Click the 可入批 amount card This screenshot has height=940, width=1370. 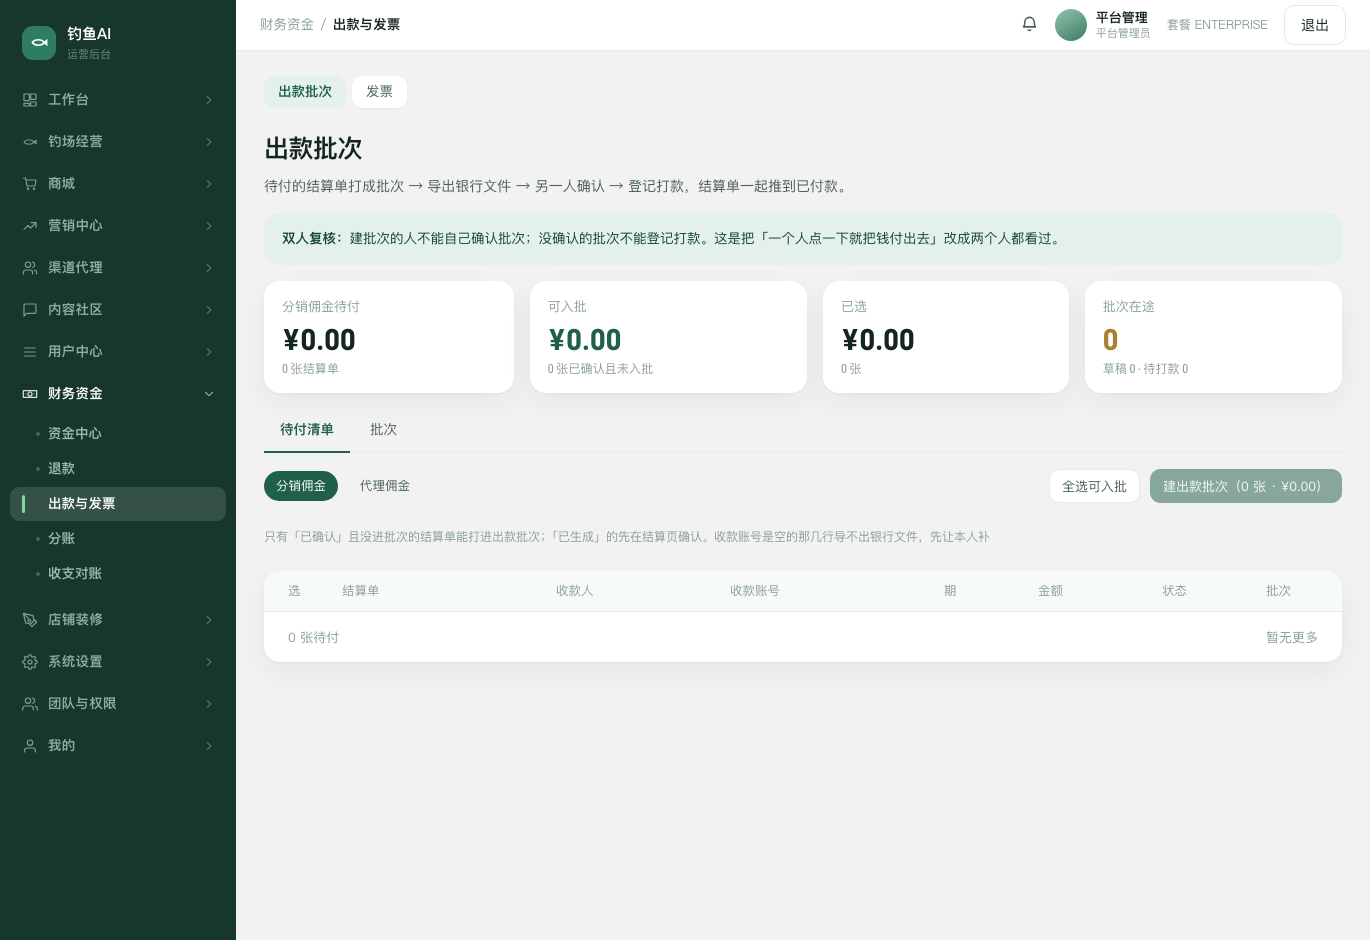(668, 337)
